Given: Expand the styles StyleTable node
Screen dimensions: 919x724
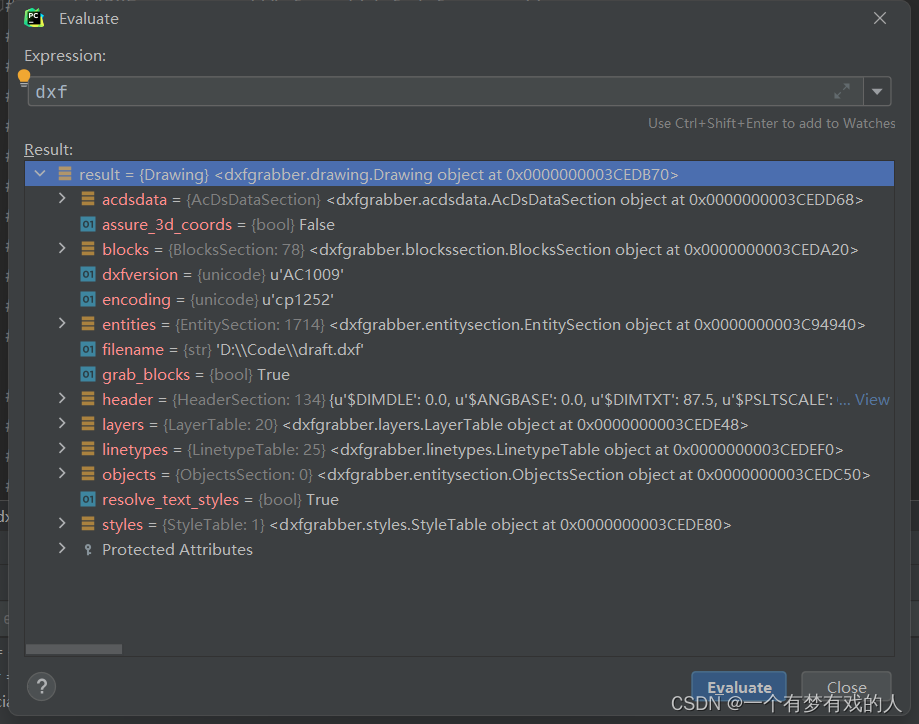Looking at the screenshot, I should (62, 524).
